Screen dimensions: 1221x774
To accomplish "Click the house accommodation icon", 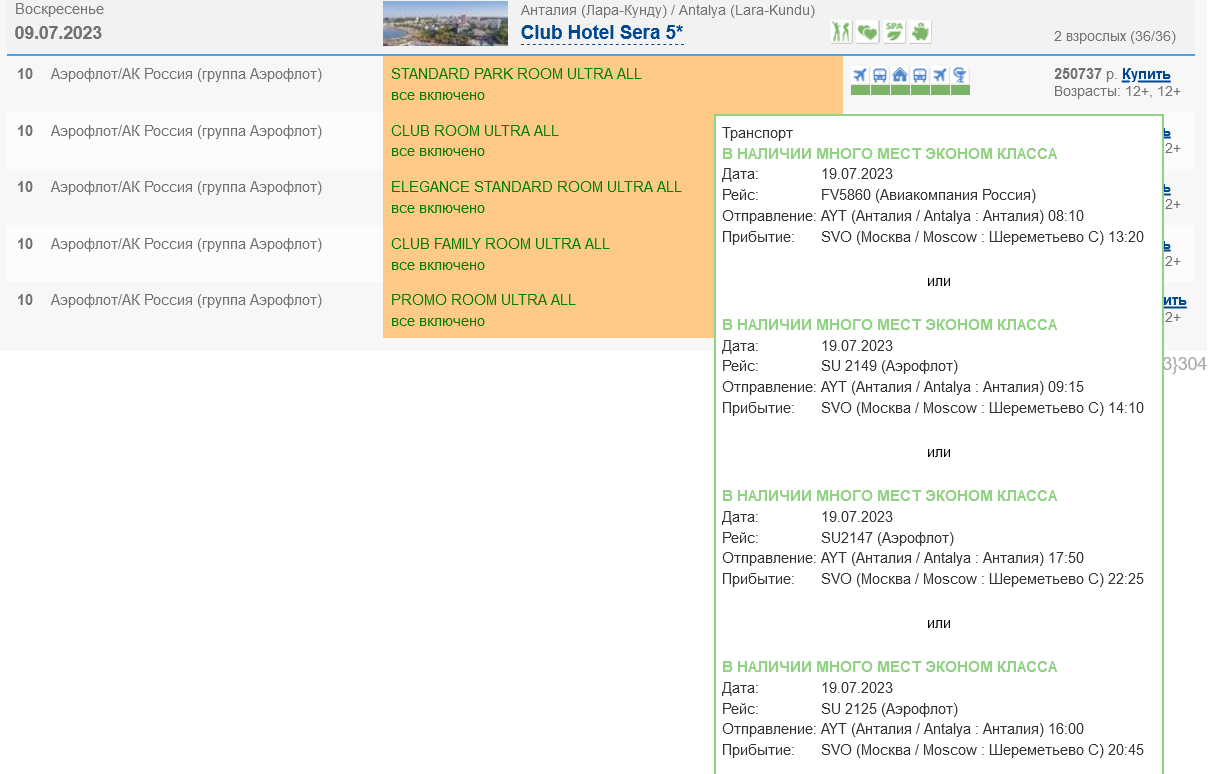I will (x=900, y=75).
